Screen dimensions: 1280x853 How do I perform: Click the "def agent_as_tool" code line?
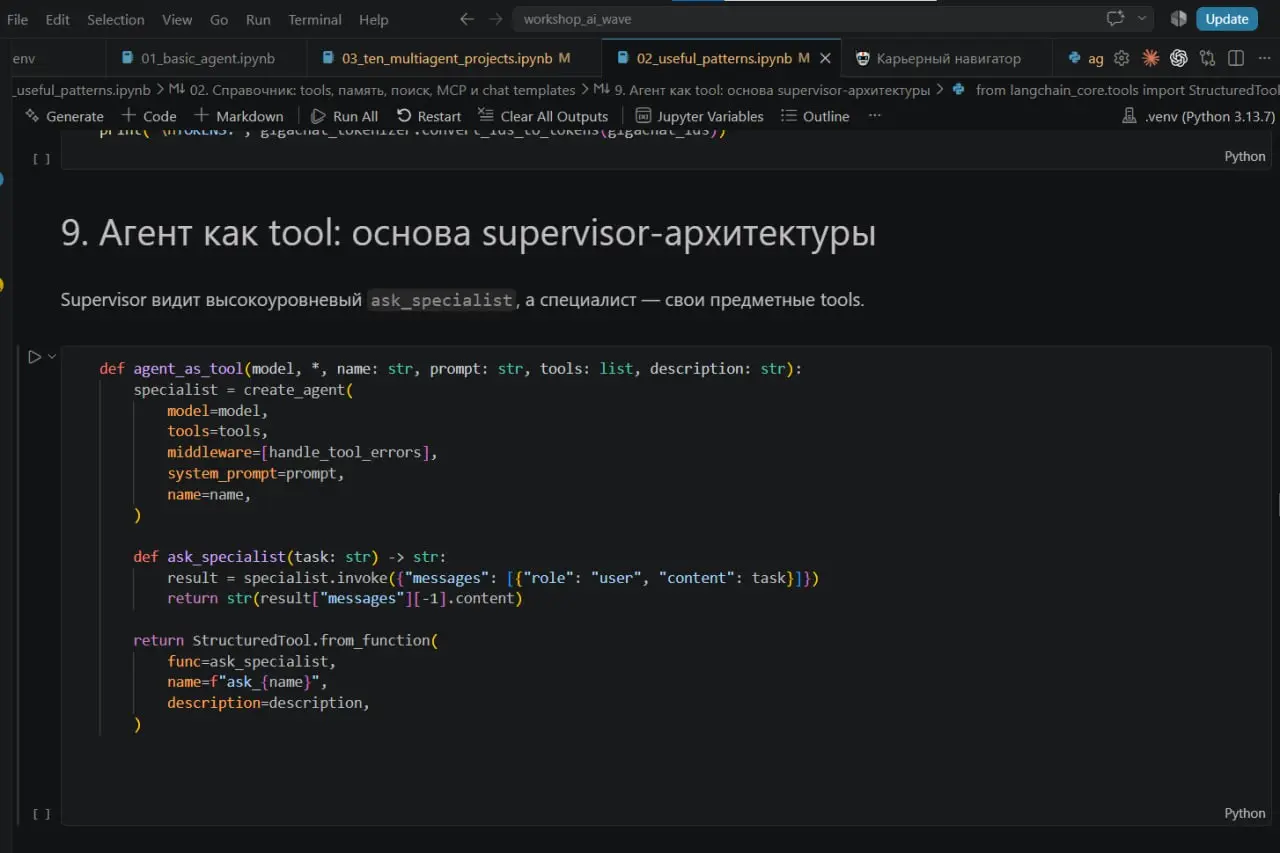click(x=450, y=368)
